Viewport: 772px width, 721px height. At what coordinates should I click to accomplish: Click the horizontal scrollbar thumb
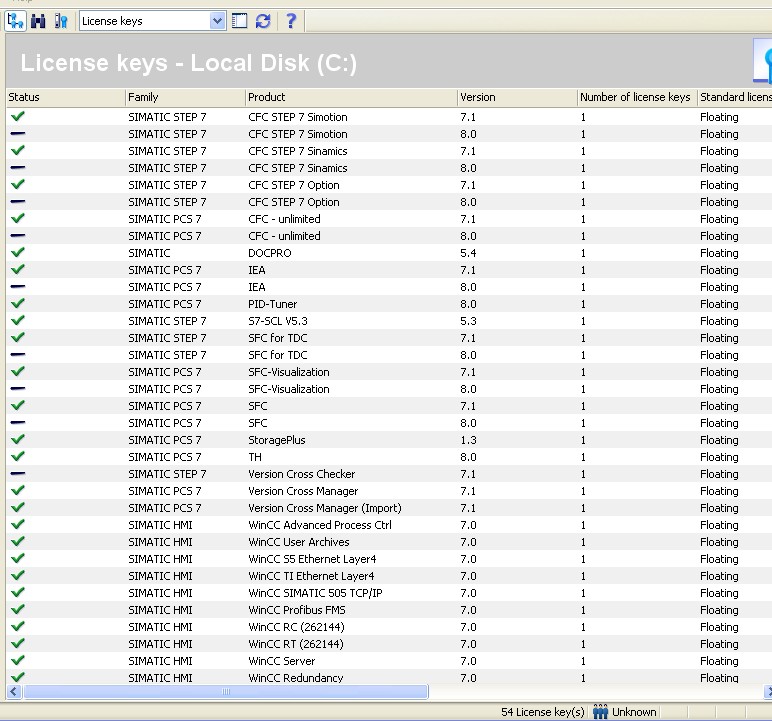point(226,691)
